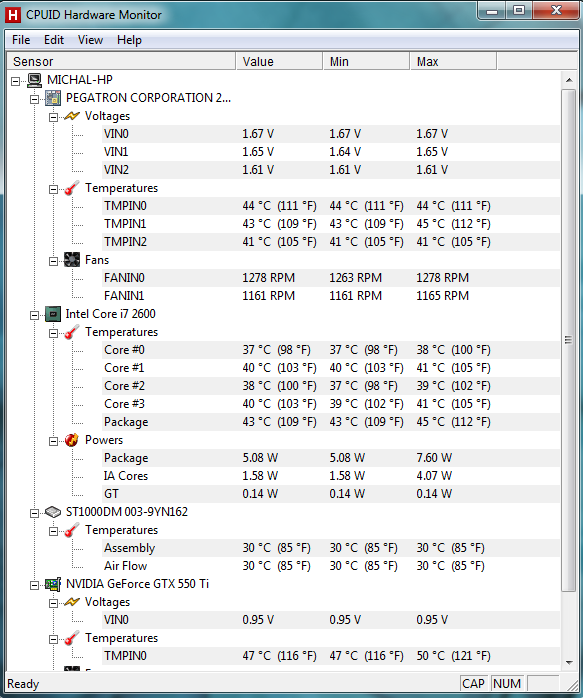The image size is (583, 698).
Task: Select the GT power row
Action: [x=331, y=494]
